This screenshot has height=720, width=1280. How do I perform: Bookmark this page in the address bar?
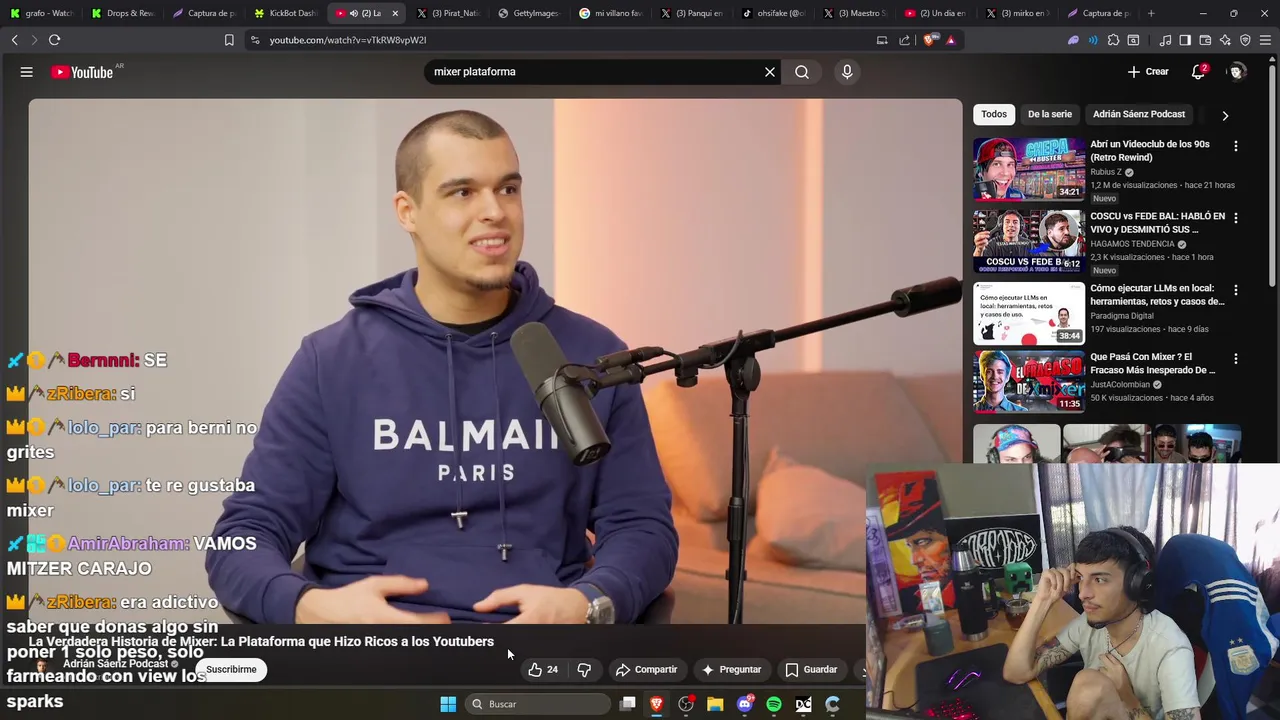click(229, 40)
